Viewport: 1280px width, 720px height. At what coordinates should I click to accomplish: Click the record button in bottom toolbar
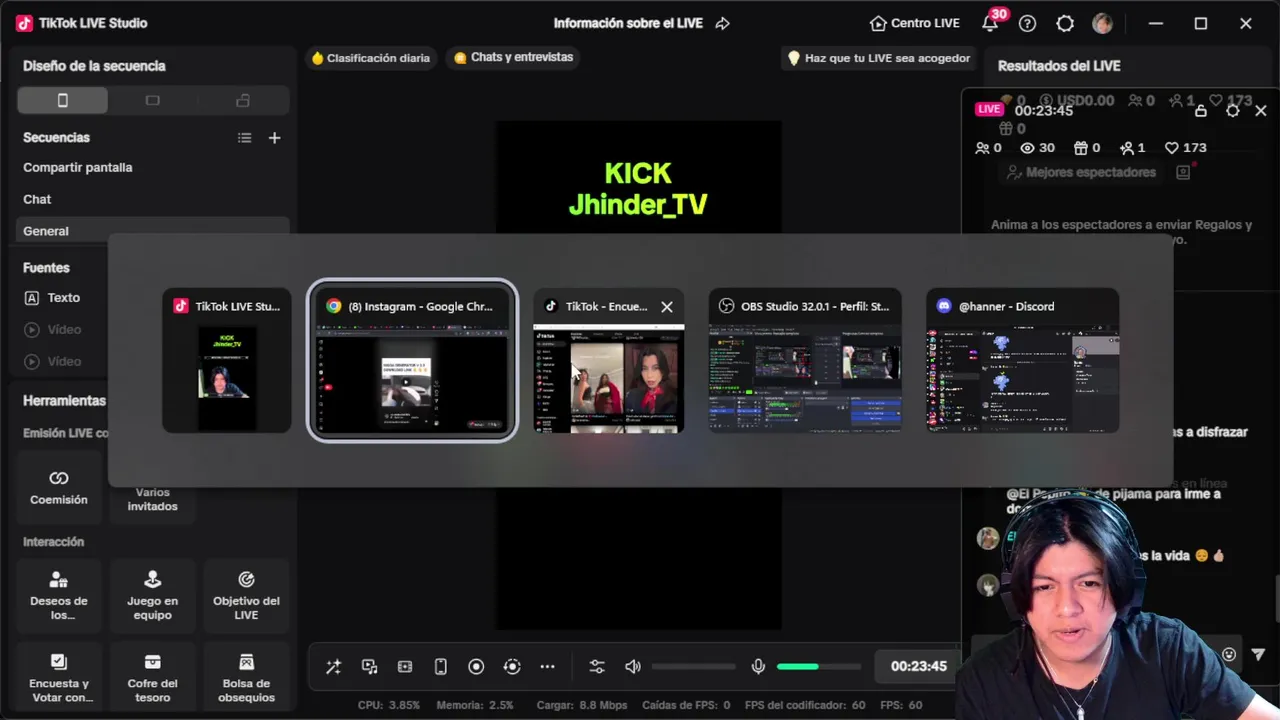[476, 667]
